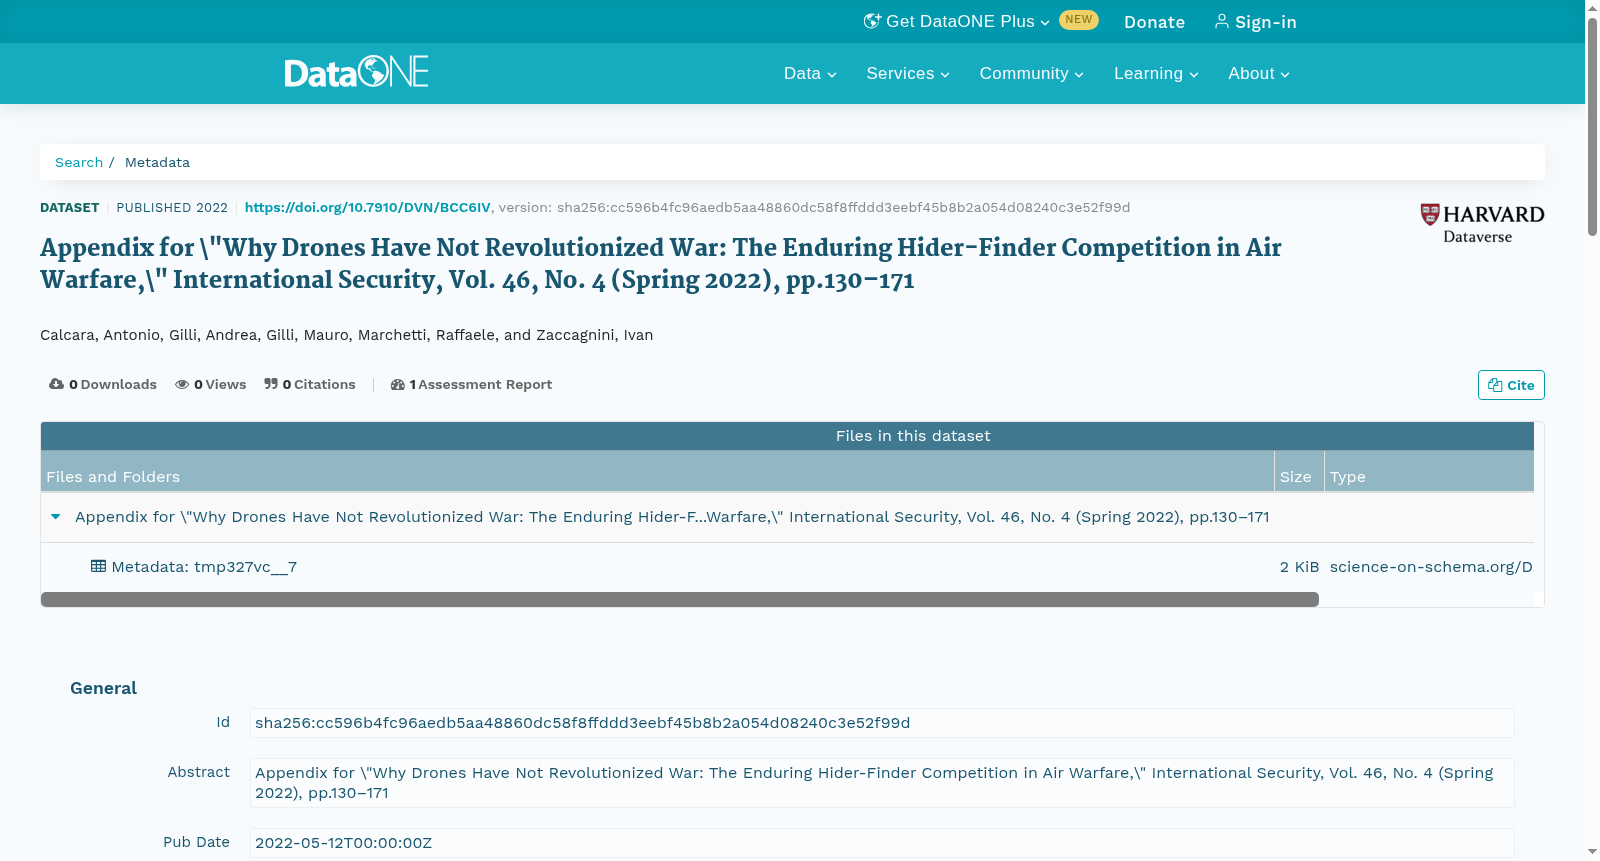The width and height of the screenshot is (1600, 861).
Task: Open the Get DataONE Plus dropdown
Action: 957,21
